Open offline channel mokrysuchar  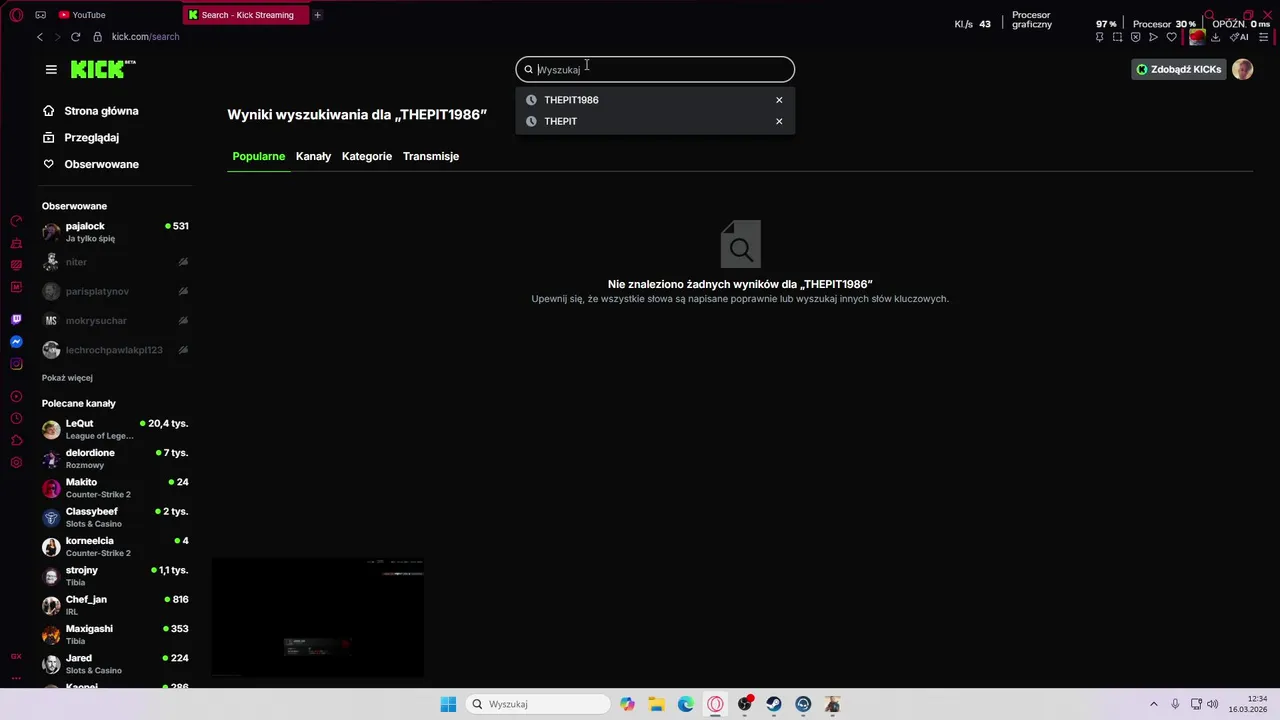(115, 320)
